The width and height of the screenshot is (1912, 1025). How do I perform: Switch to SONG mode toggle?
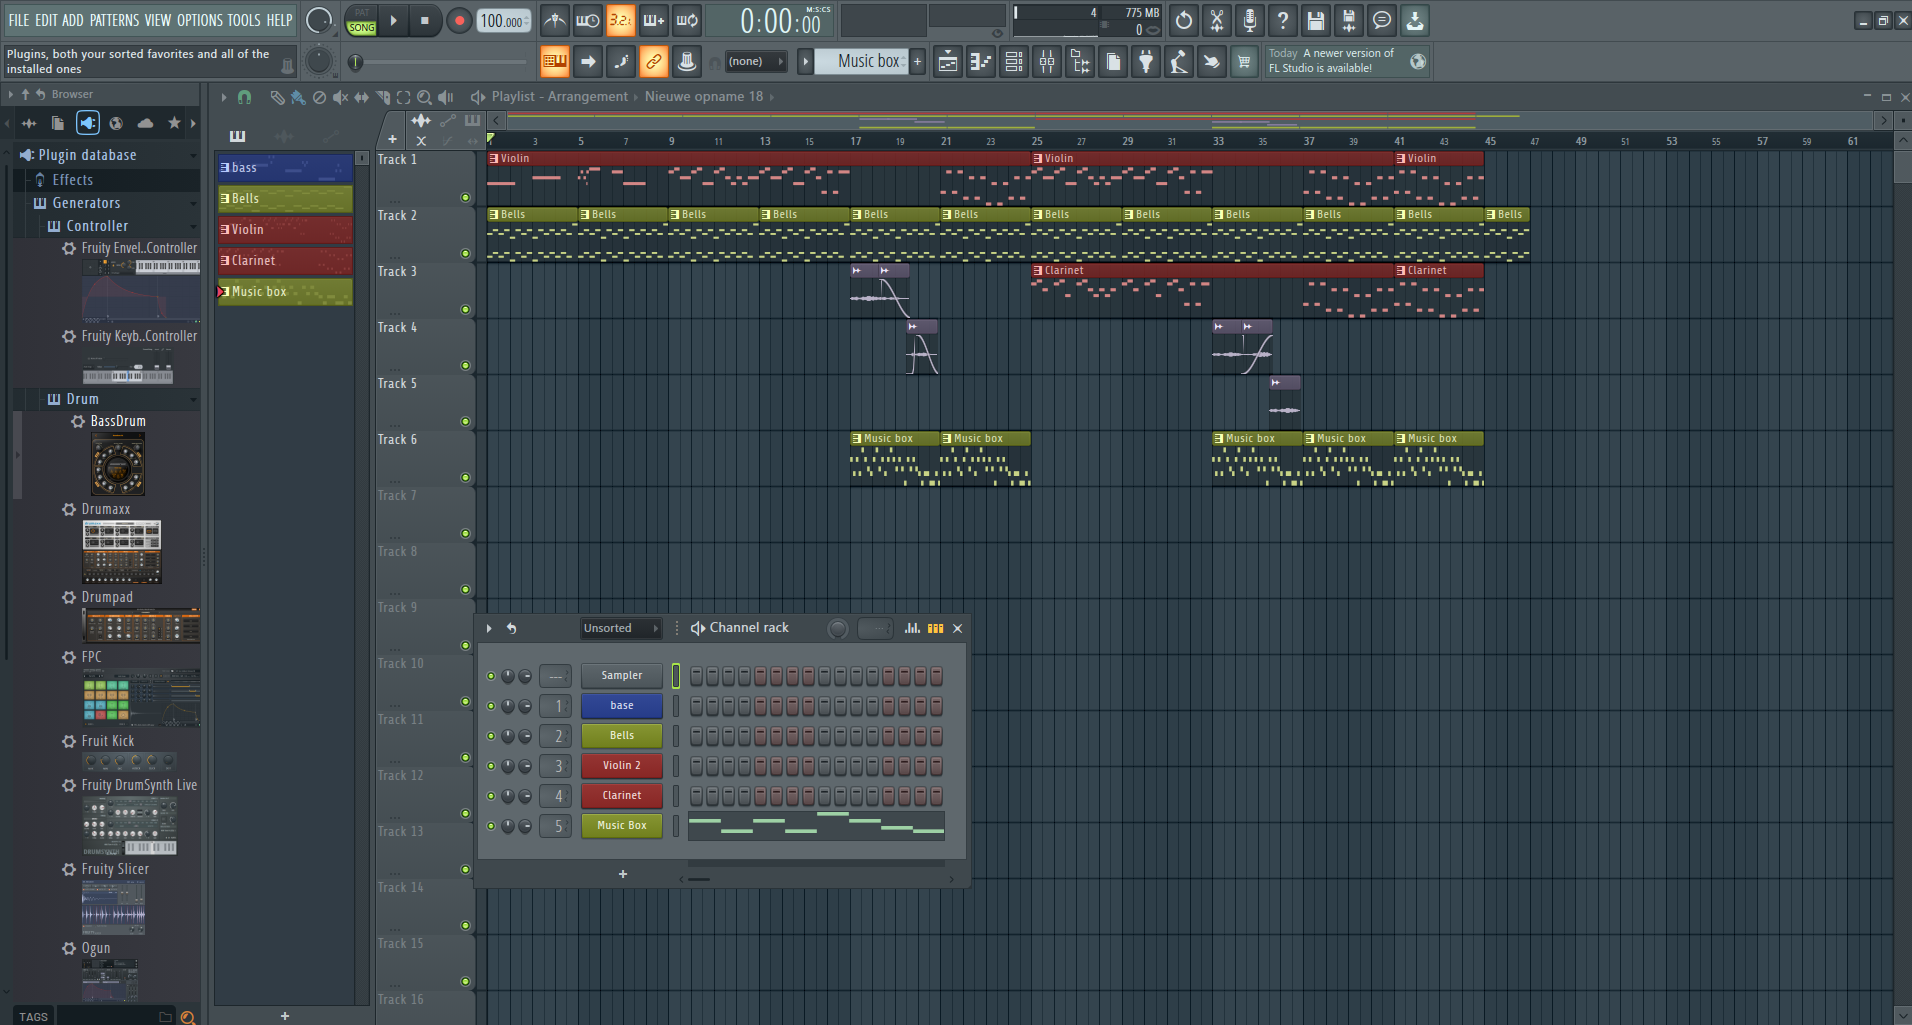click(x=361, y=27)
